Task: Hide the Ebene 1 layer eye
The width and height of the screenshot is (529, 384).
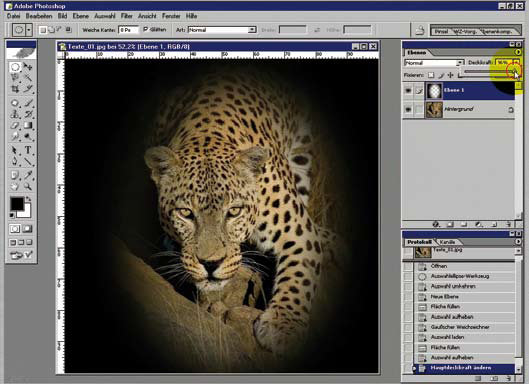Action: pos(408,90)
